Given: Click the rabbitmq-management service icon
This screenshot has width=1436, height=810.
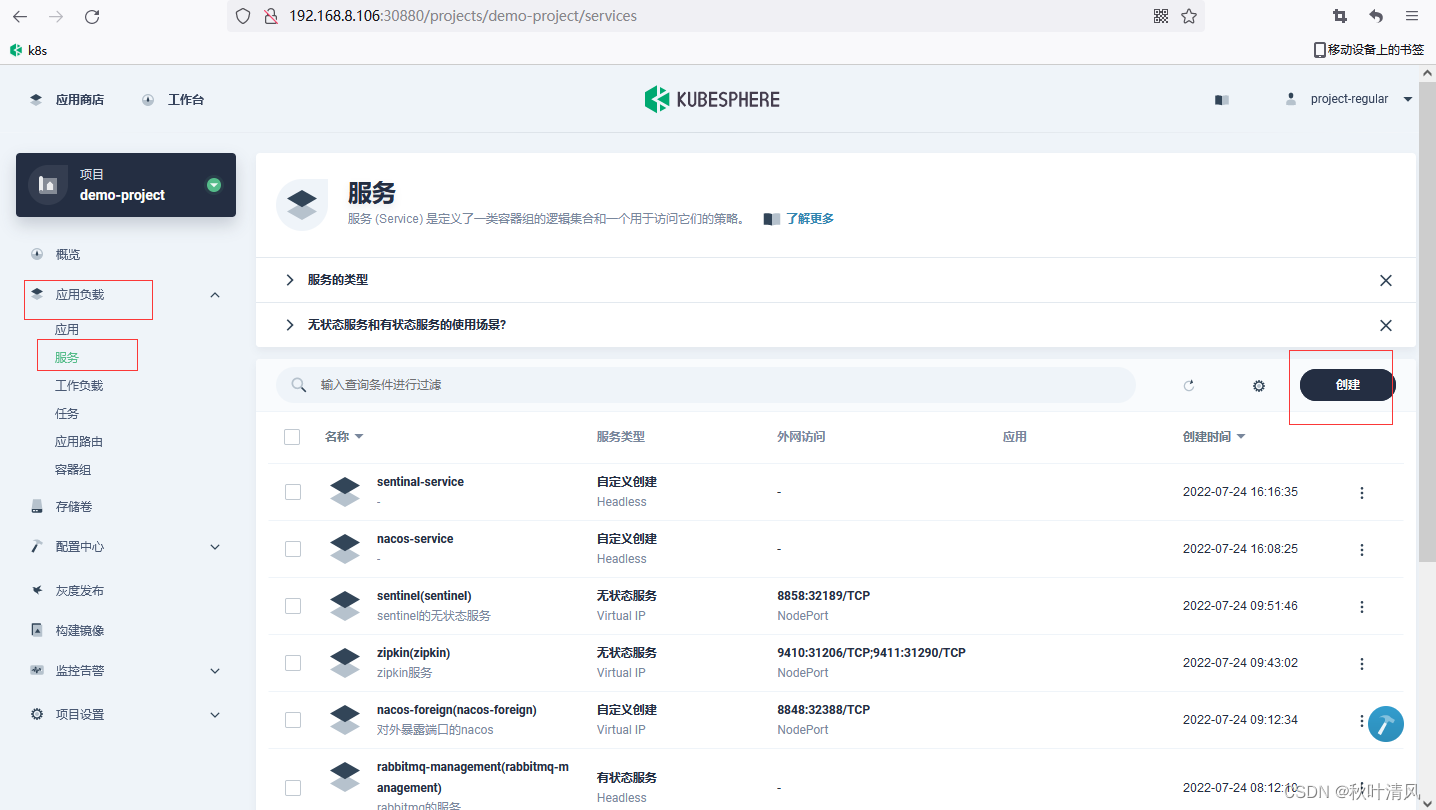Looking at the screenshot, I should point(345,777).
